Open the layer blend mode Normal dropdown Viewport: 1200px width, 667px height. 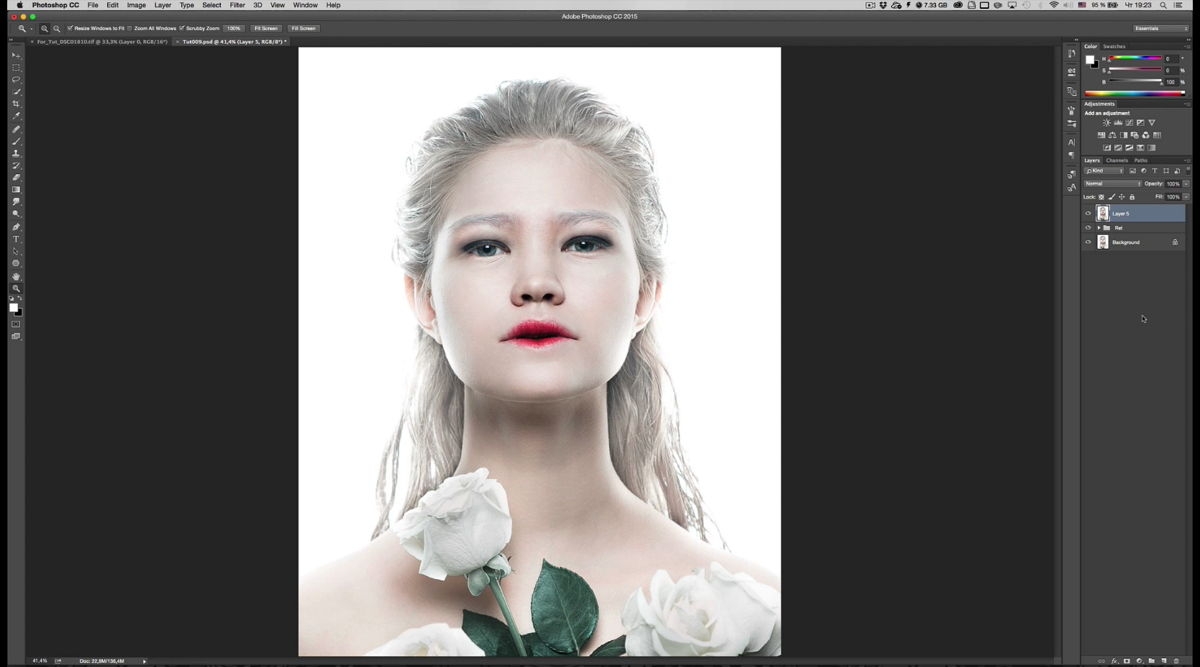click(x=1112, y=184)
